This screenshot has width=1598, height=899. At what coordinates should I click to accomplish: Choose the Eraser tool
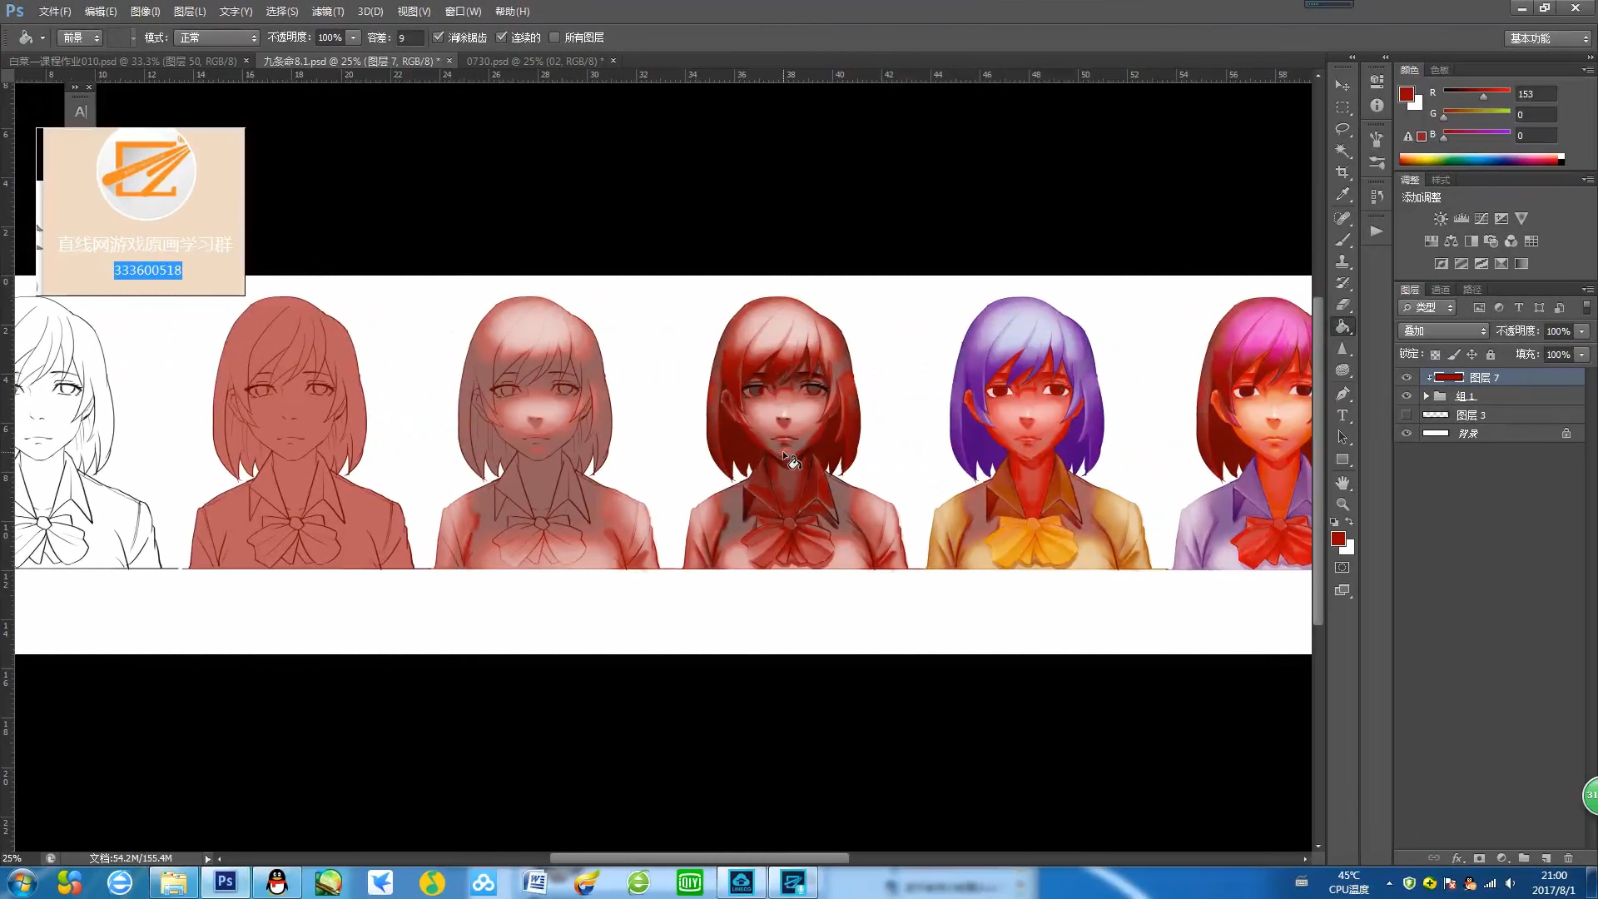1343,305
